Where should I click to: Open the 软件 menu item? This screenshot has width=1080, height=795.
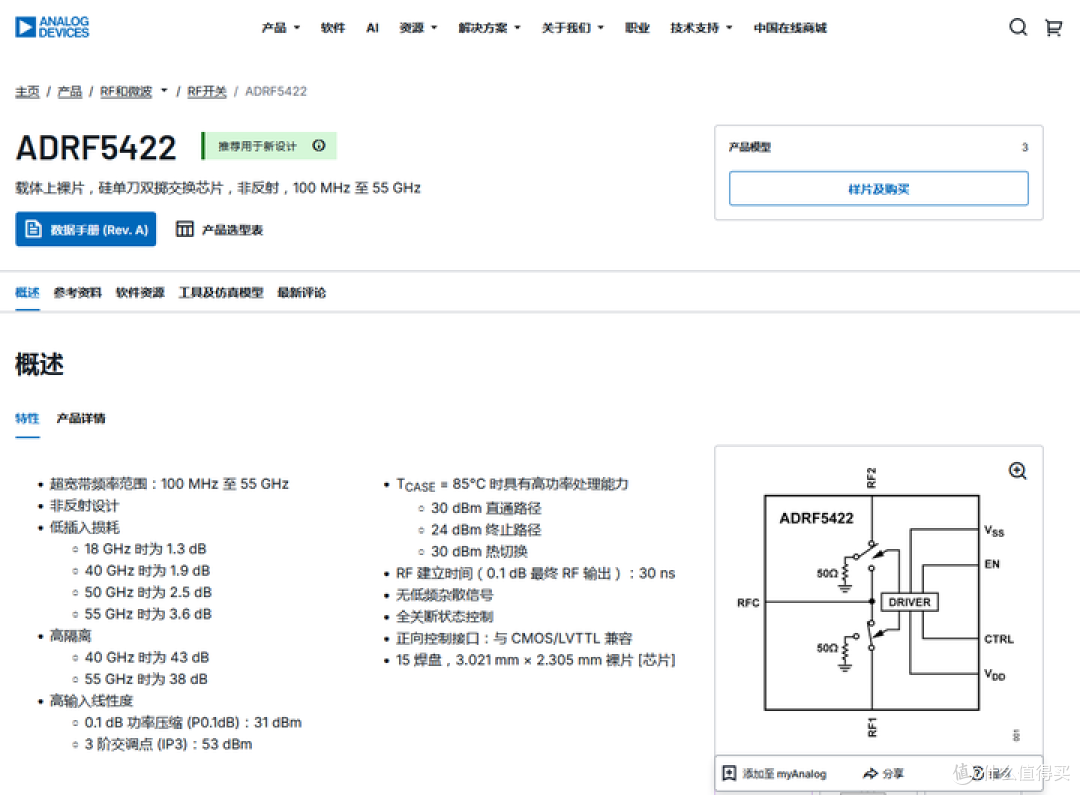333,28
